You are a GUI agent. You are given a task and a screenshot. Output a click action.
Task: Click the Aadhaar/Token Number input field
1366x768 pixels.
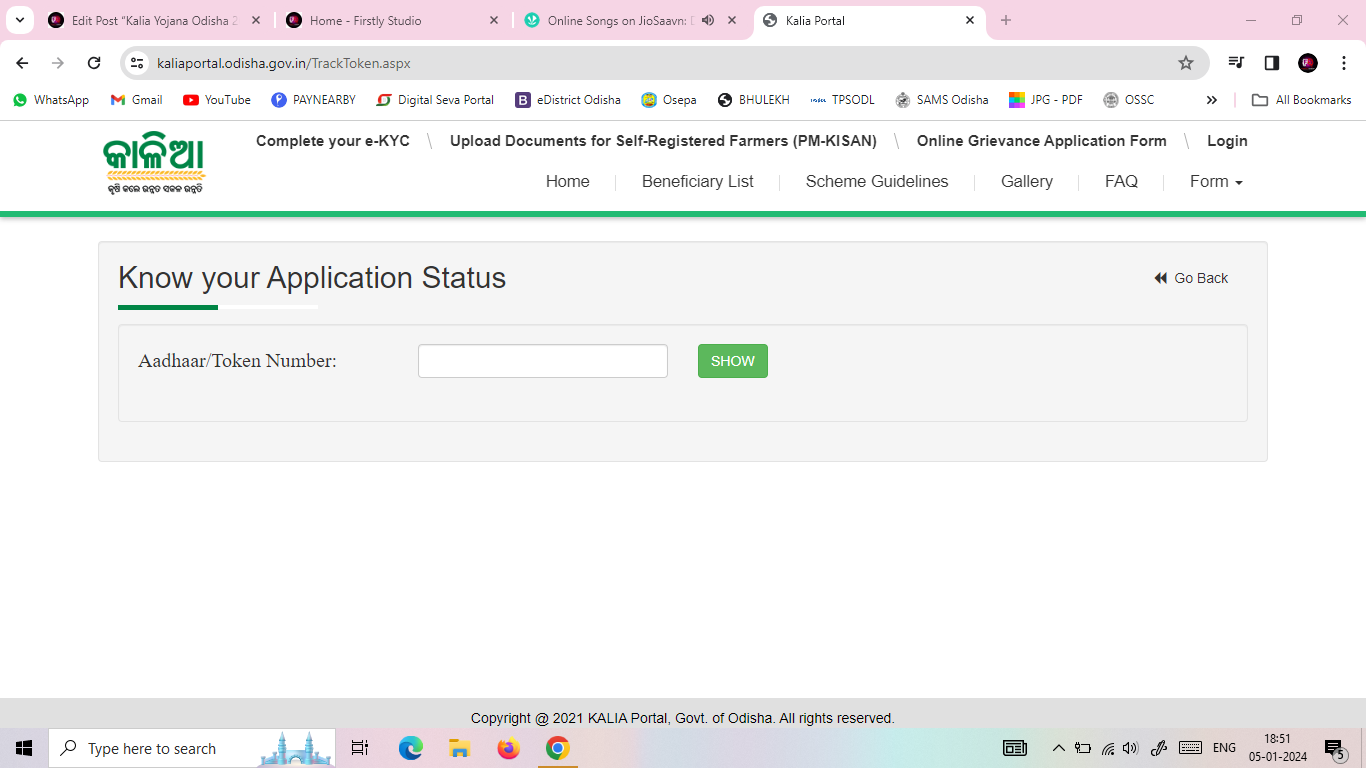click(542, 361)
